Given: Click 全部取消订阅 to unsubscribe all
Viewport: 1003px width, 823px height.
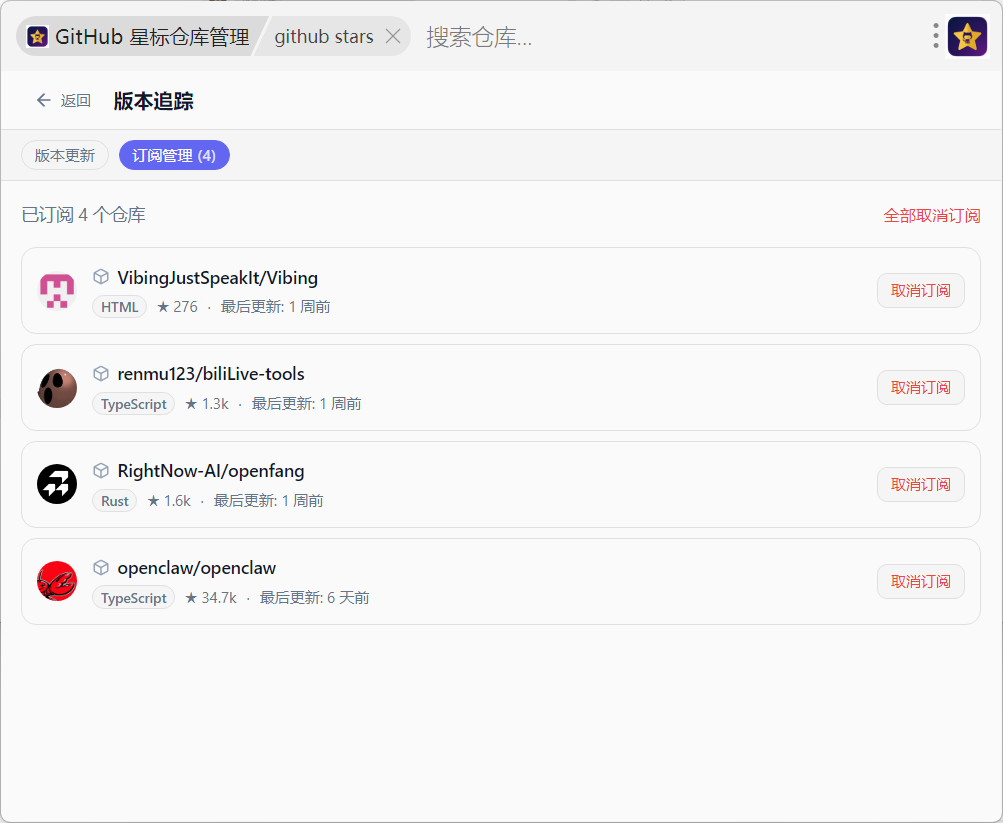Looking at the screenshot, I should tap(931, 216).
